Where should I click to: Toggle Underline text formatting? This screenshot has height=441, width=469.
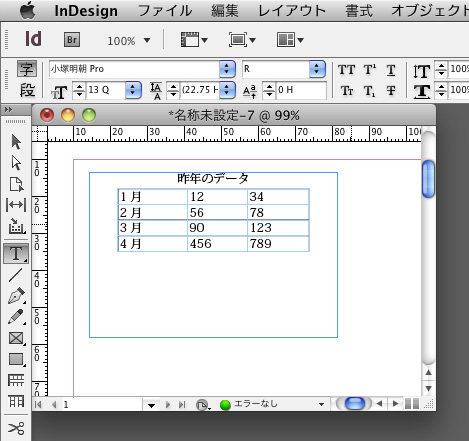click(391, 70)
